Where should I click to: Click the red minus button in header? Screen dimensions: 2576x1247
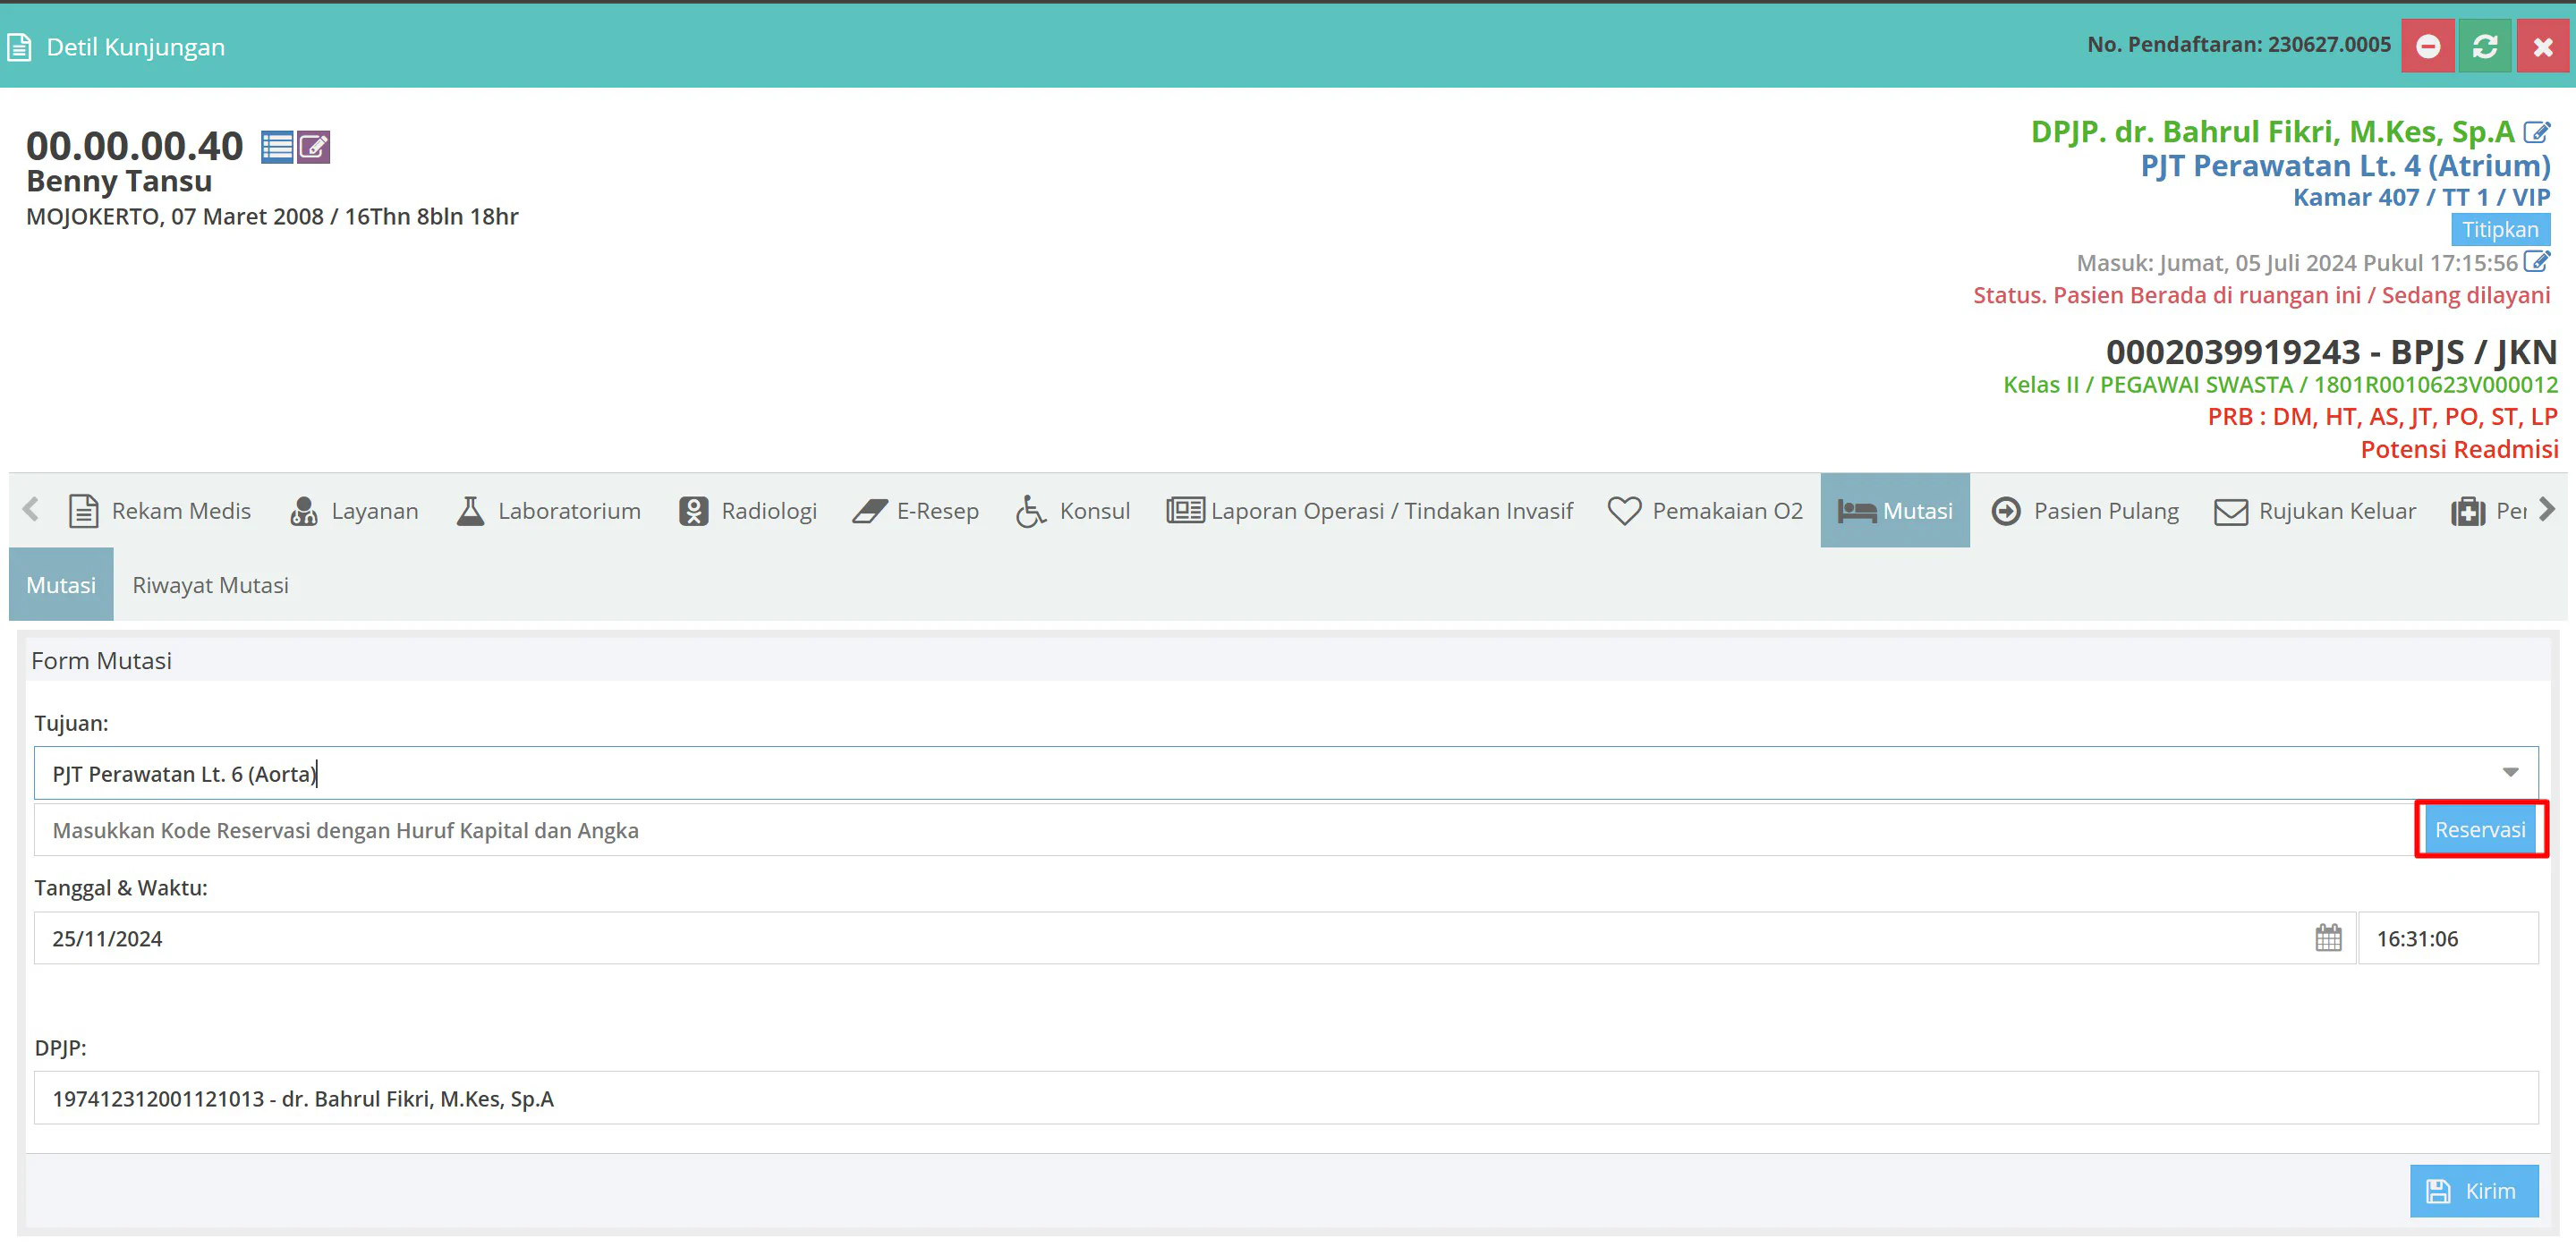point(2427,46)
